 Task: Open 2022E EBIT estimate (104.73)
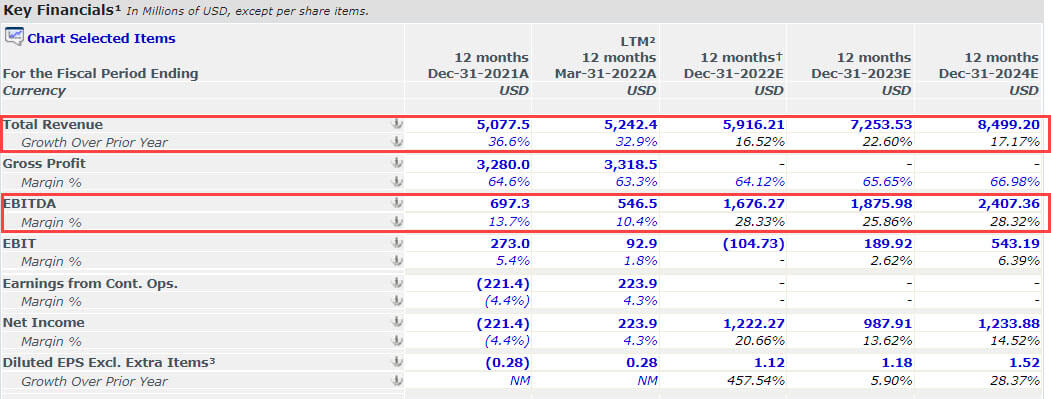click(753, 243)
